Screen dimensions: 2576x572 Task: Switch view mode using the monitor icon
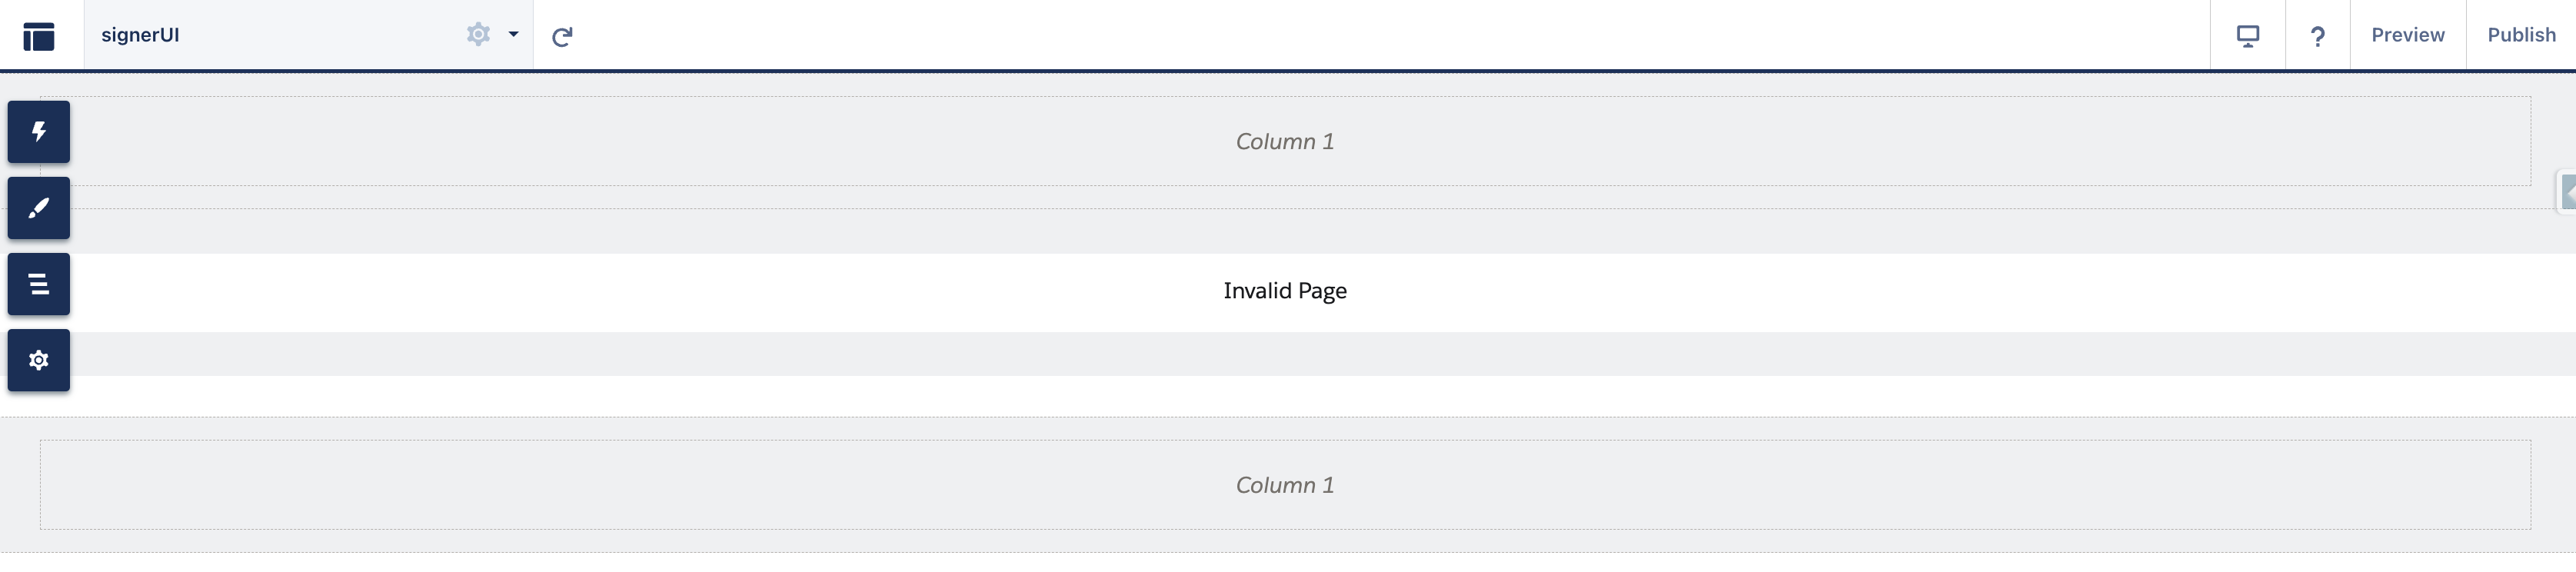point(2247,35)
